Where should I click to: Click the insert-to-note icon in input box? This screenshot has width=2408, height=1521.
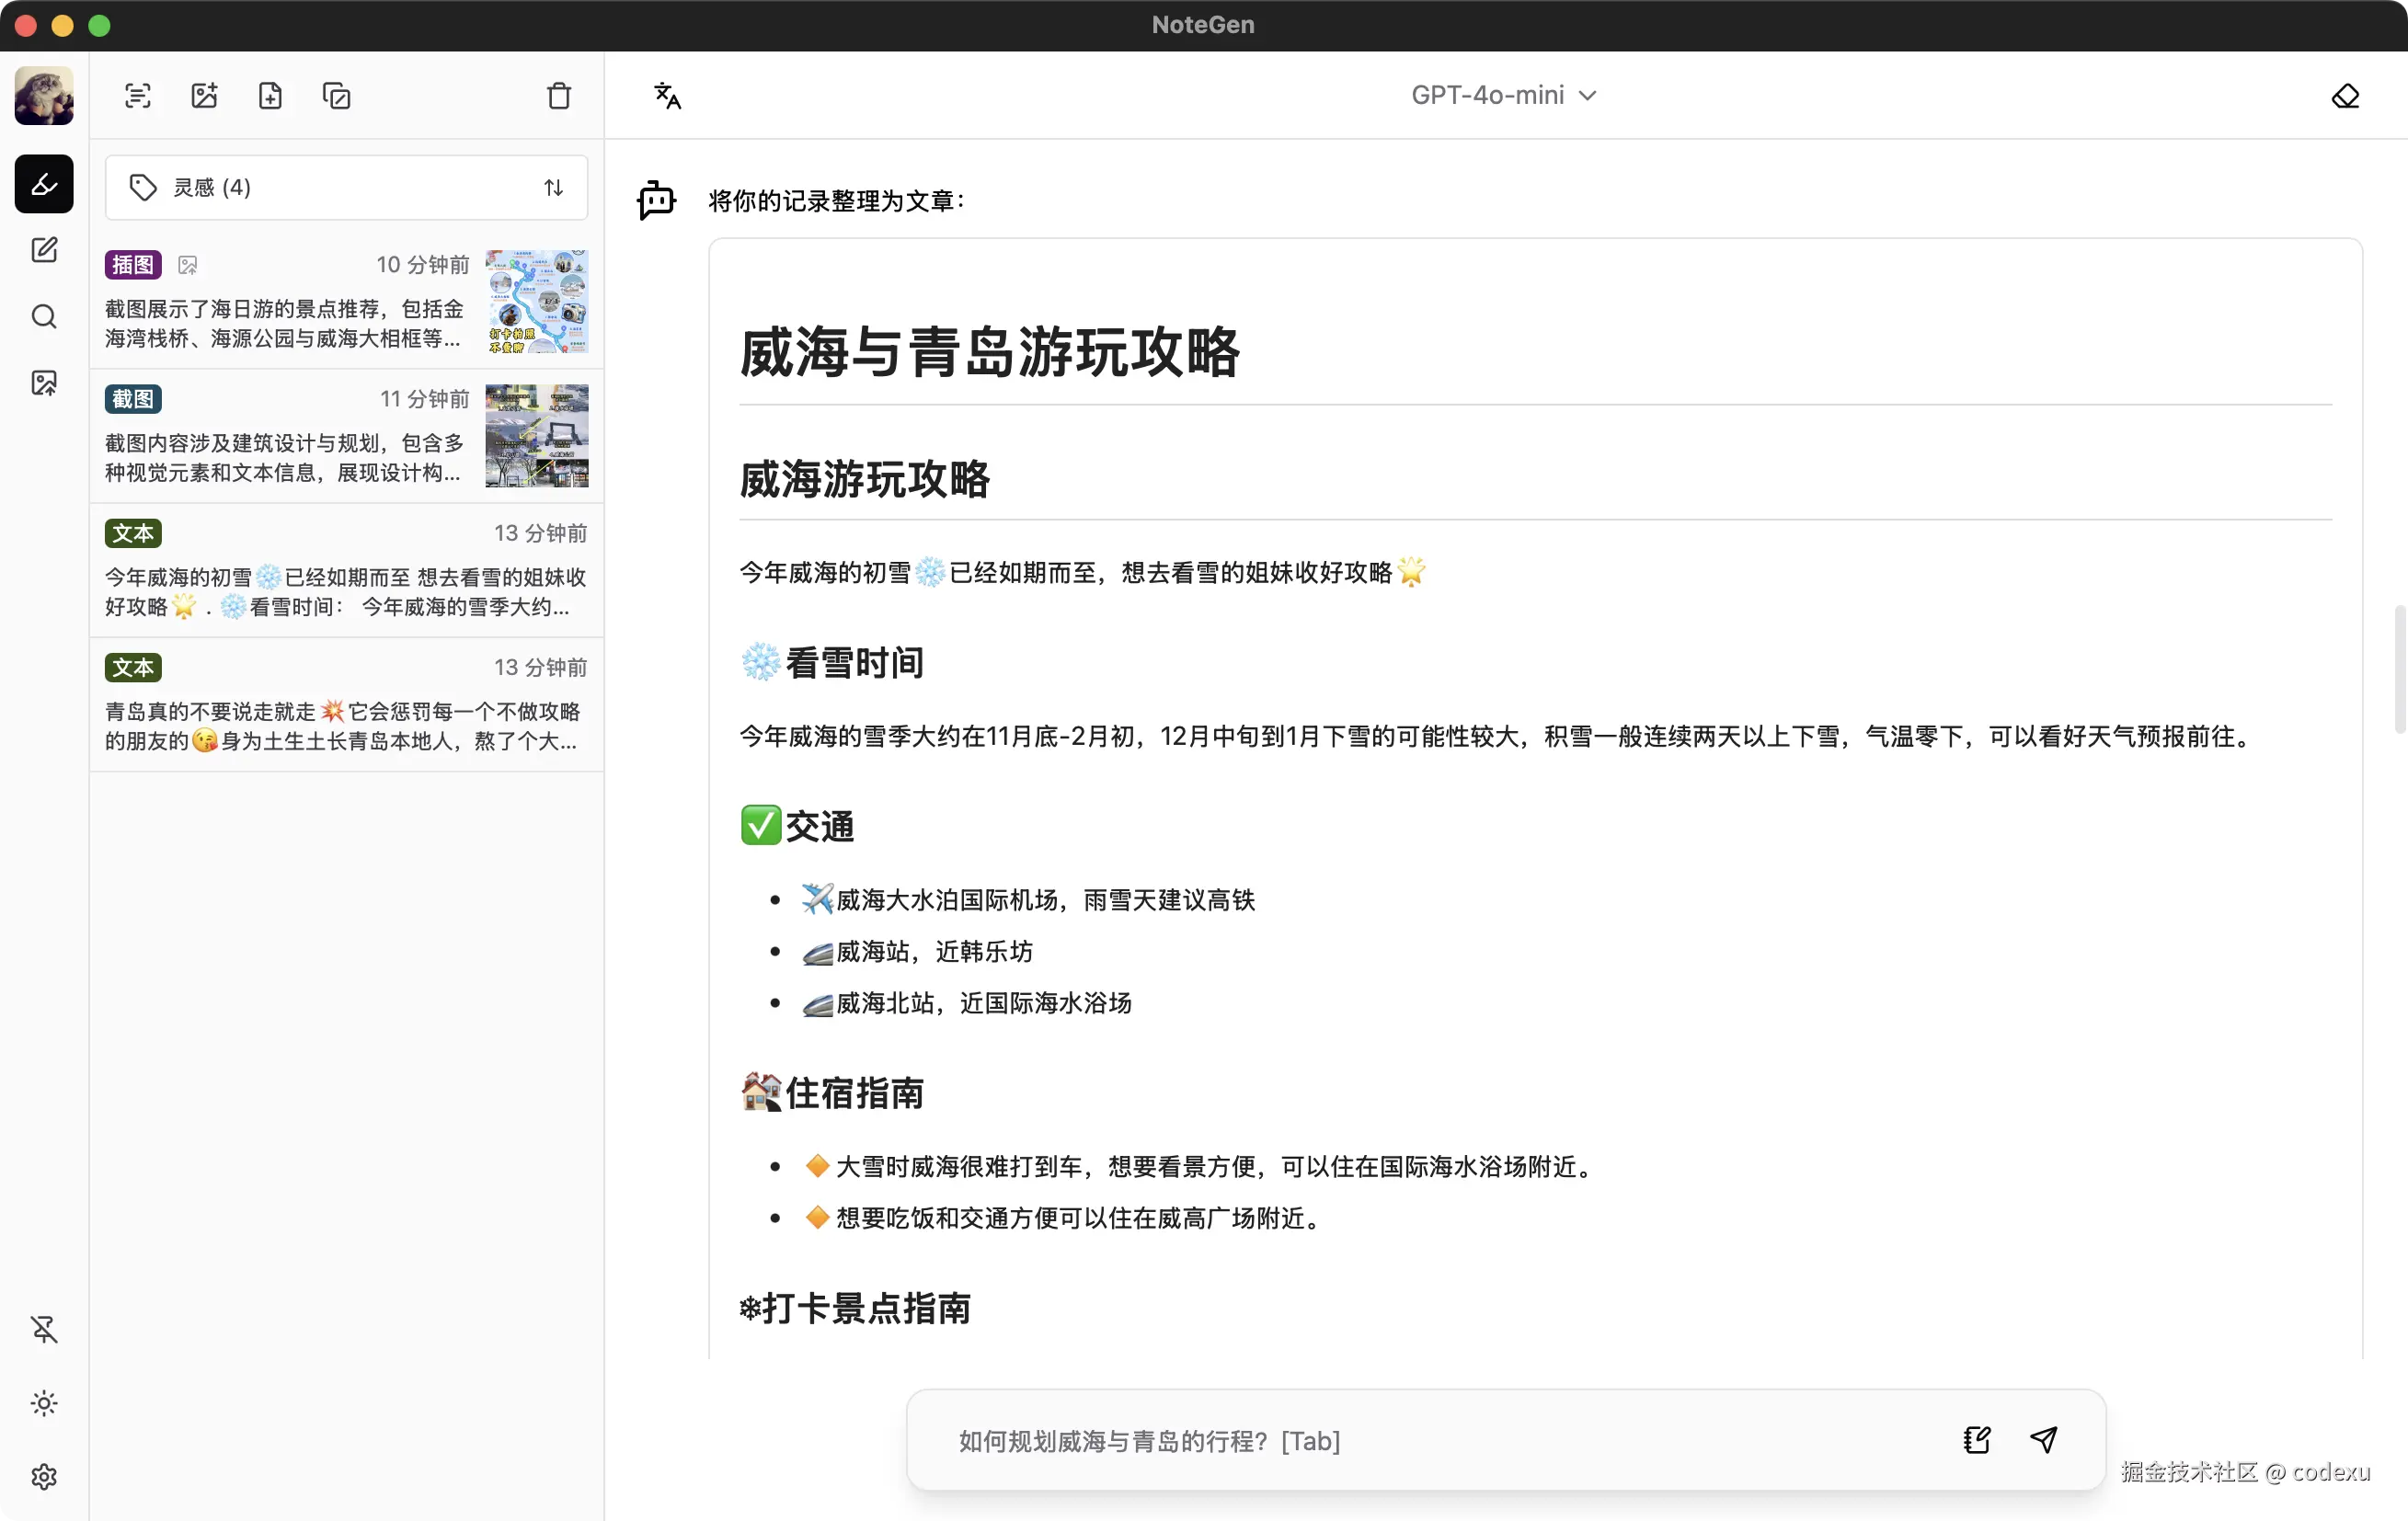[1976, 1439]
